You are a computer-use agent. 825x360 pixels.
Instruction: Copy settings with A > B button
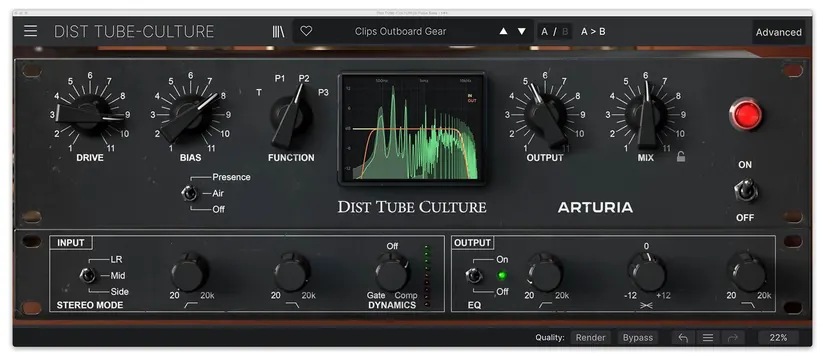pyautogui.click(x=593, y=32)
